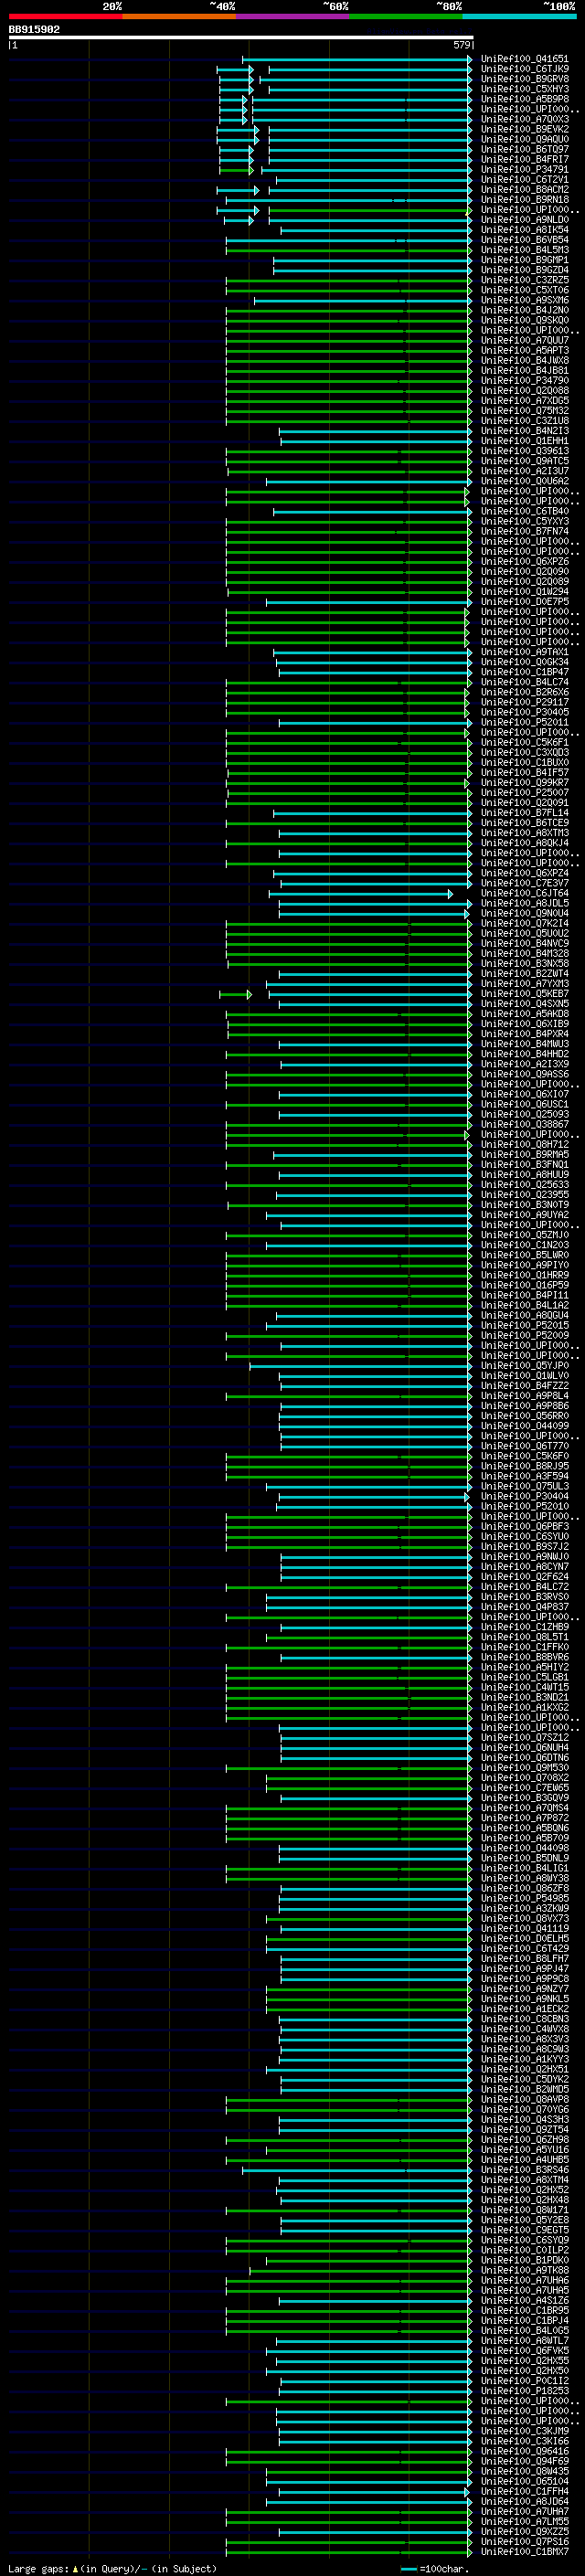Select the UniRef100_P34791 label
The image size is (585, 2576).
(x=524, y=169)
